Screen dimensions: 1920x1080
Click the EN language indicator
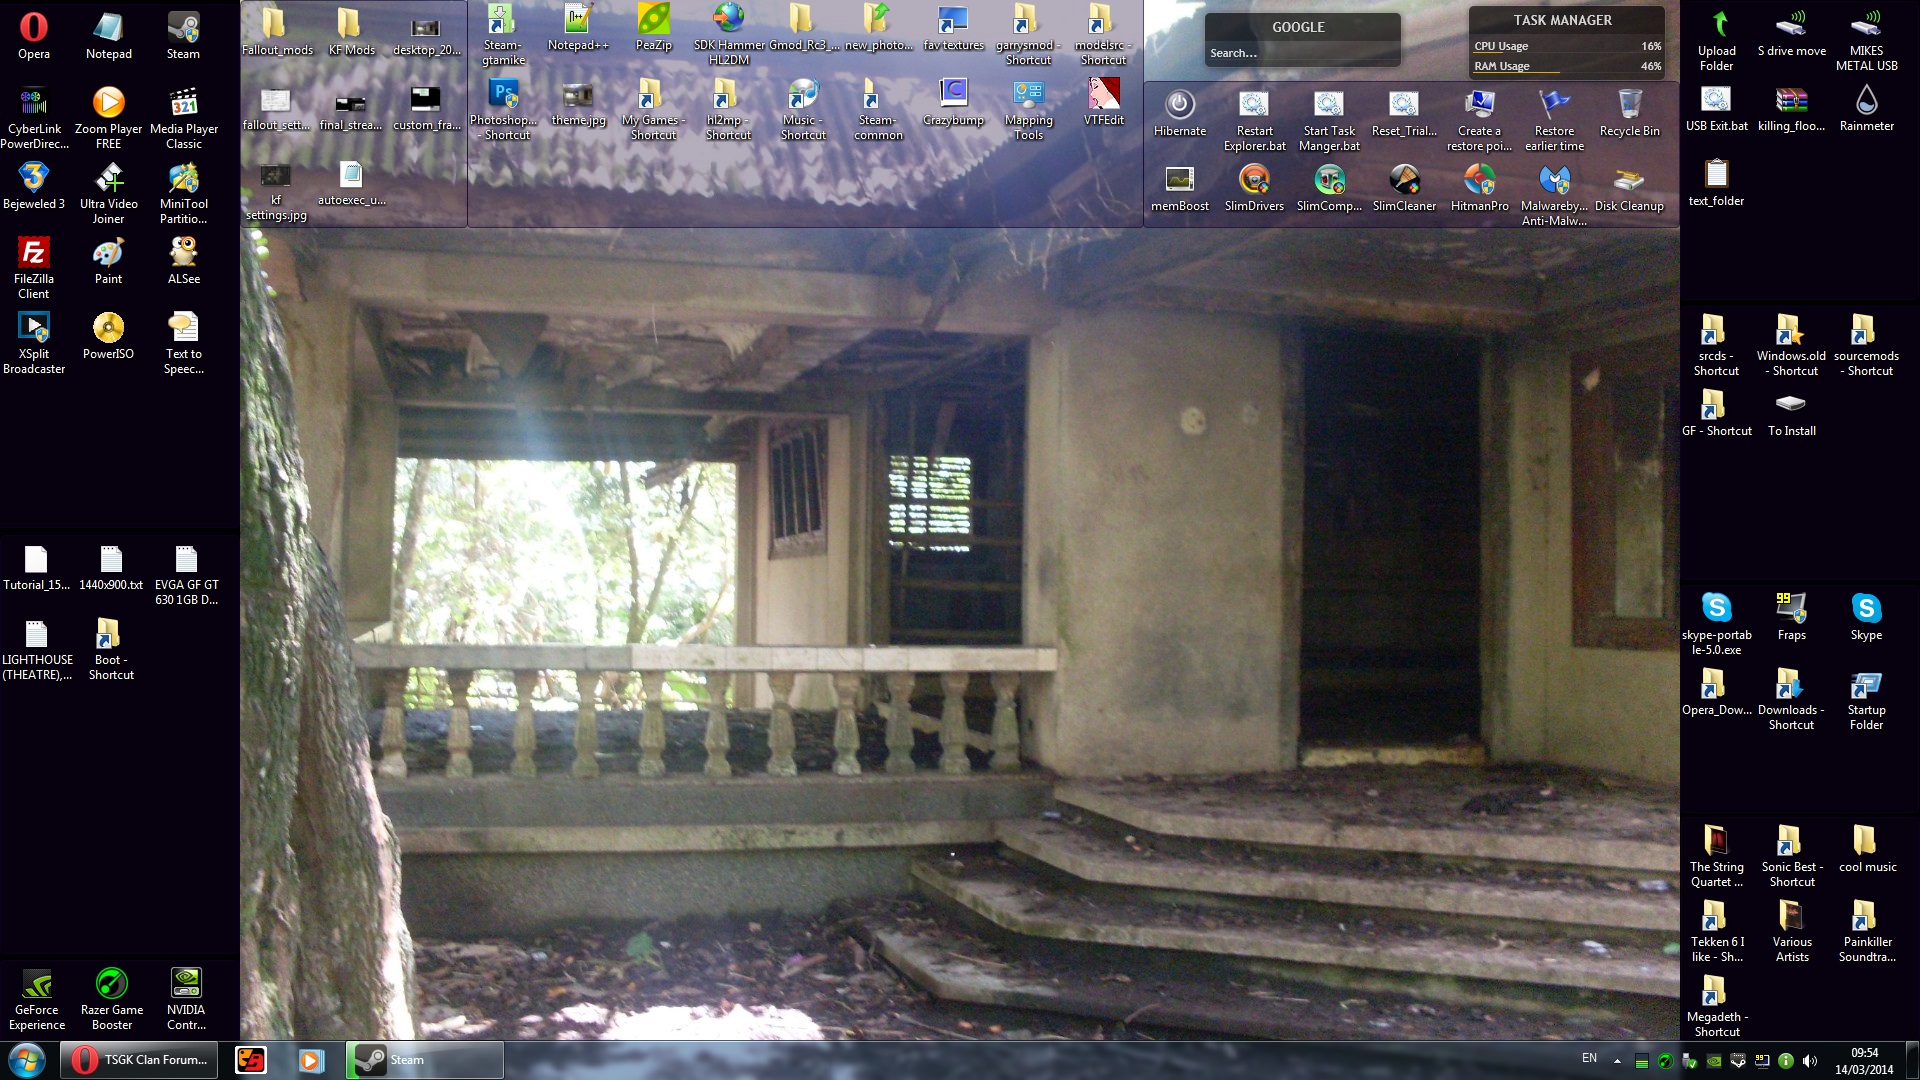[x=1589, y=1058]
